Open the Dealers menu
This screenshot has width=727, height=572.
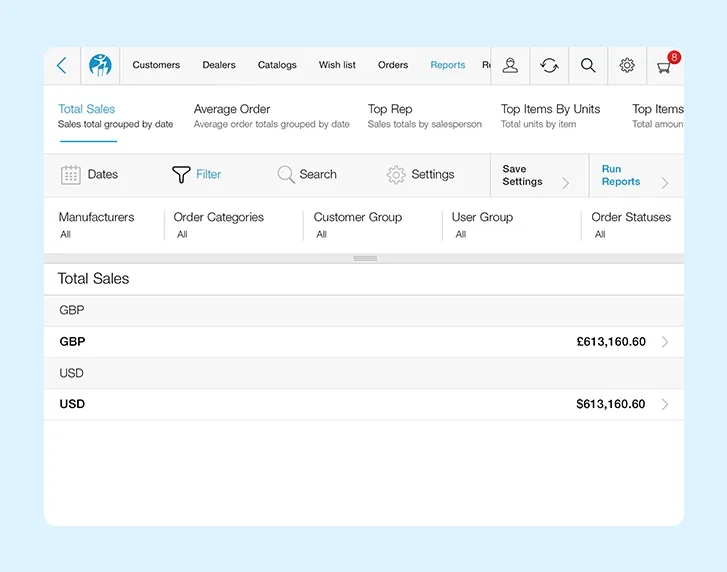coord(219,65)
